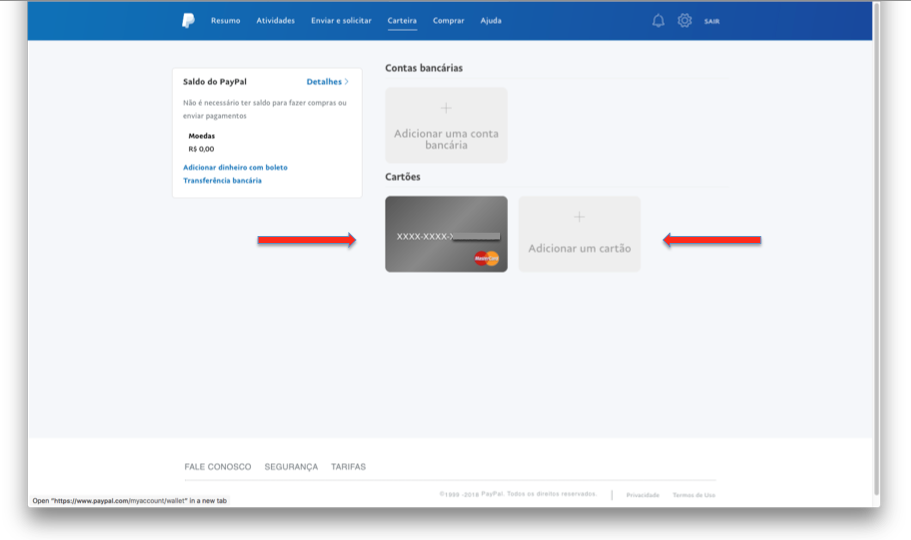This screenshot has width=911, height=540.
Task: Click Adicionar dinheiro com boleto link
Action: (x=235, y=167)
